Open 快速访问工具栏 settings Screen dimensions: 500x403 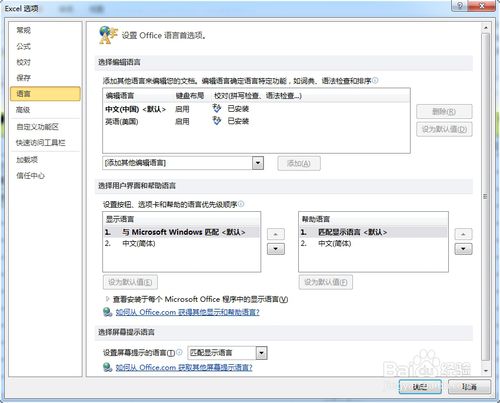41,143
